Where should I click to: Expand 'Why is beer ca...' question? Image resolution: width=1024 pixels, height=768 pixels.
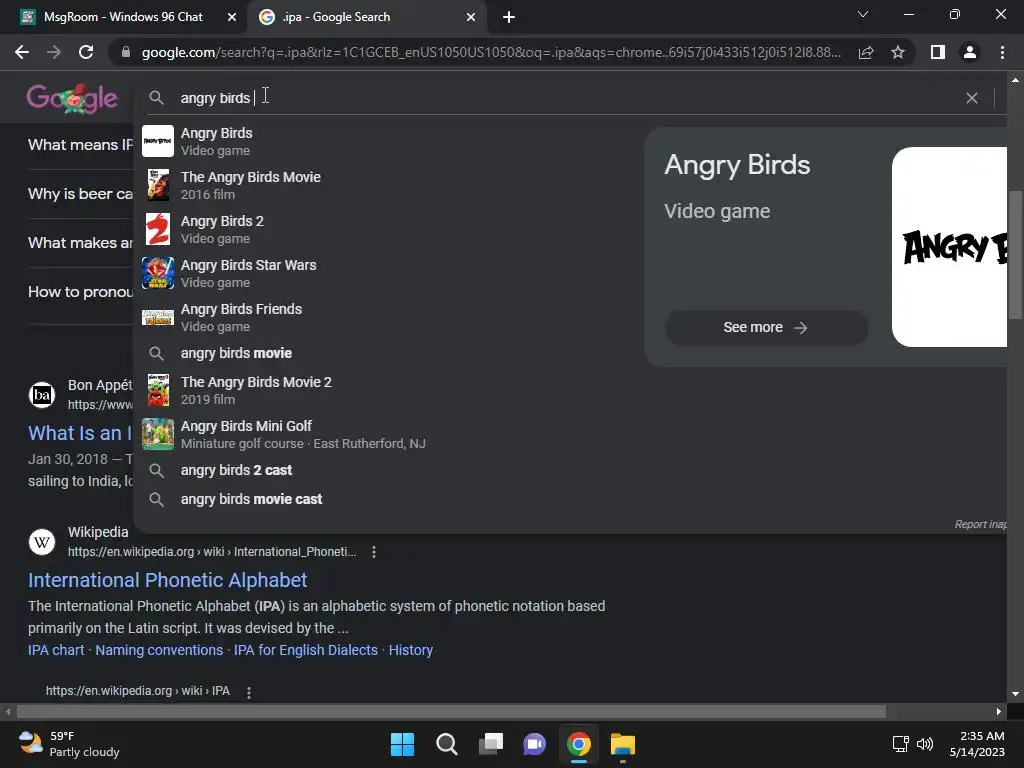80,194
